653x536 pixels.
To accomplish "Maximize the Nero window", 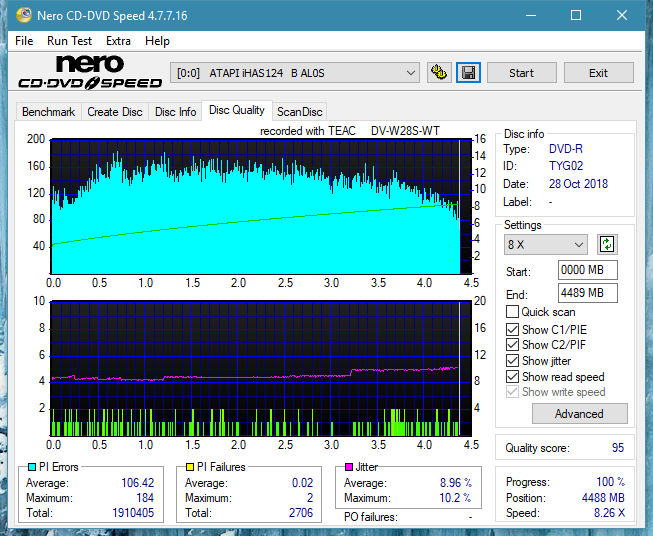I will click(576, 15).
